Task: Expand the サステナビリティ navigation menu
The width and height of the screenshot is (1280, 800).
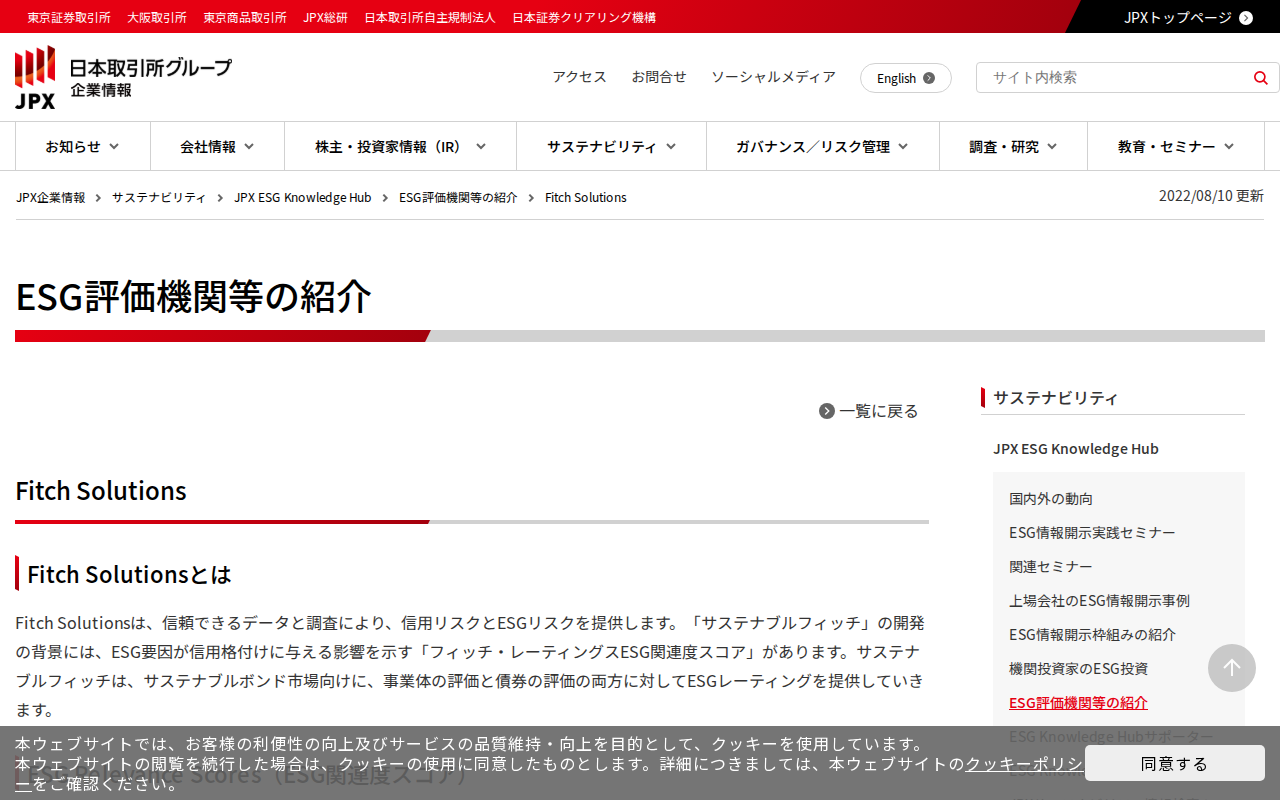Action: (x=612, y=146)
